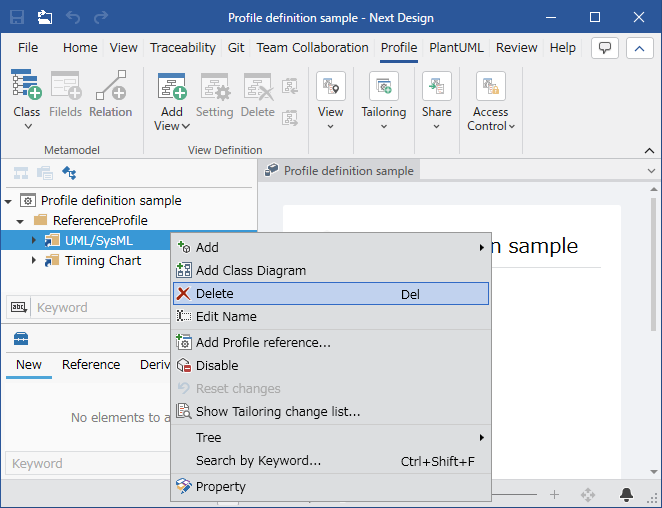662x508 pixels.
Task: Open the Tree submenu
Action: click(331, 437)
